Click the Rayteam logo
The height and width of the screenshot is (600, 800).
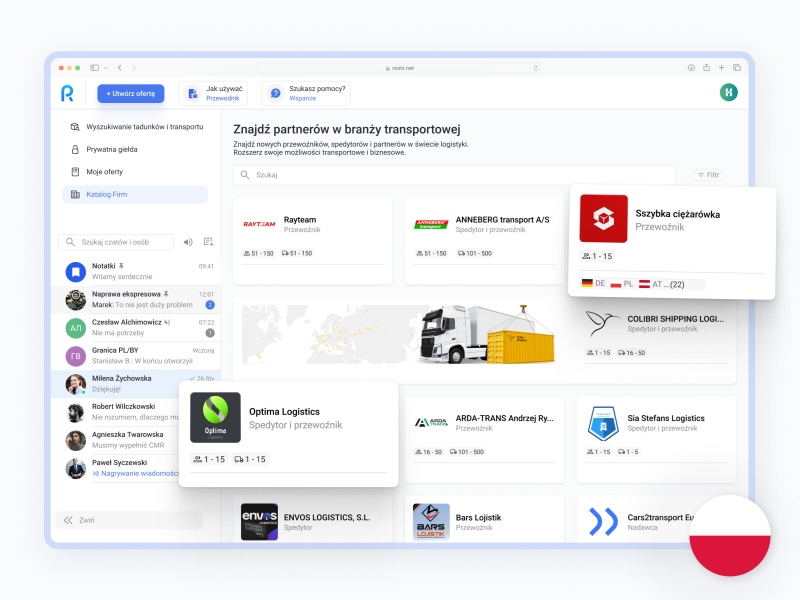259,224
